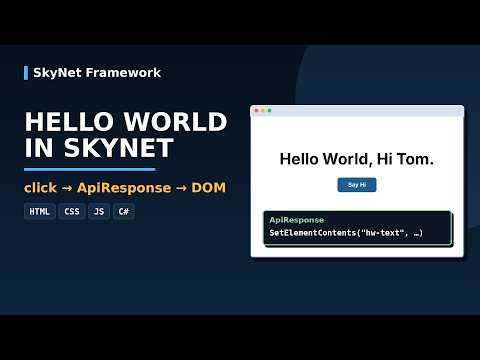The image size is (480, 360).
Task: Click the word 'click' in yellow subtitle
Action: tap(40, 188)
